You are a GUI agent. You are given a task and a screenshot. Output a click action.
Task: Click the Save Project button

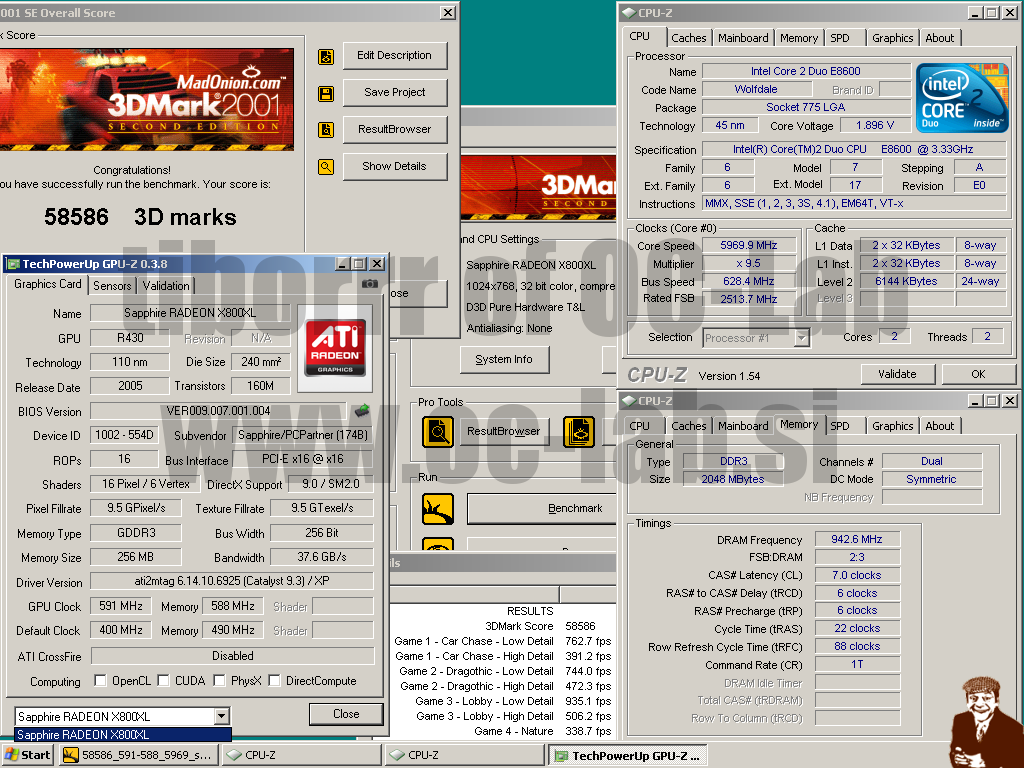[394, 93]
